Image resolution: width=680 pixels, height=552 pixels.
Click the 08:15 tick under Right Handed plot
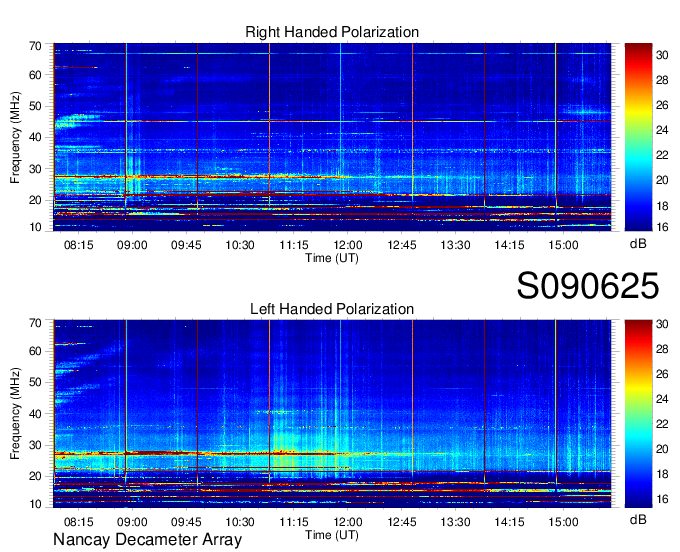click(78, 245)
